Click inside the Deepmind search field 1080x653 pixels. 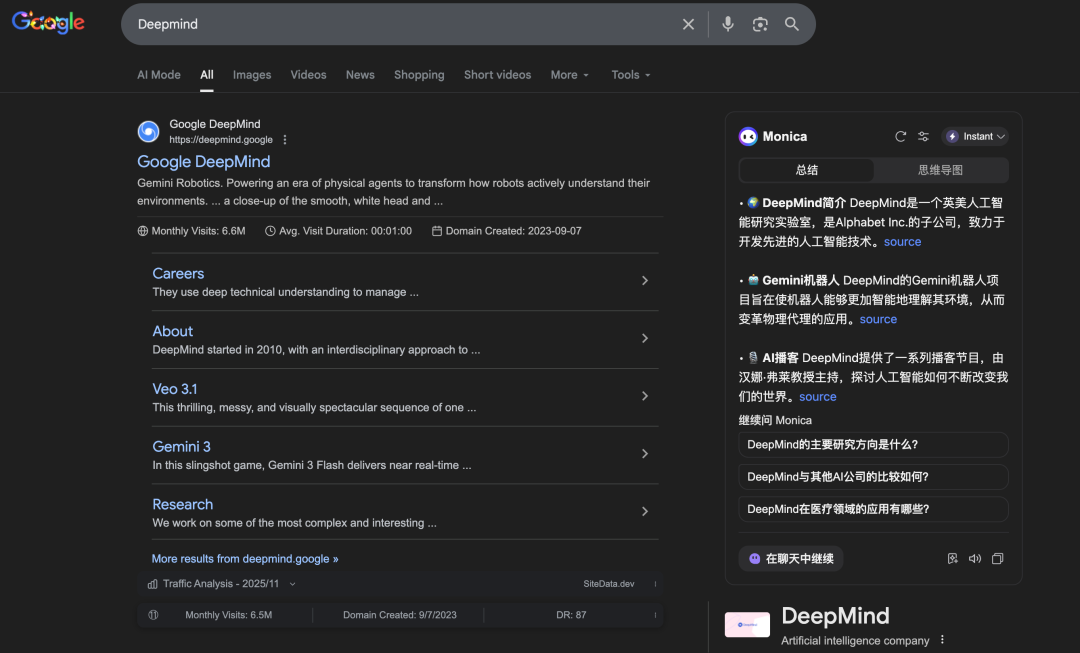coord(399,24)
